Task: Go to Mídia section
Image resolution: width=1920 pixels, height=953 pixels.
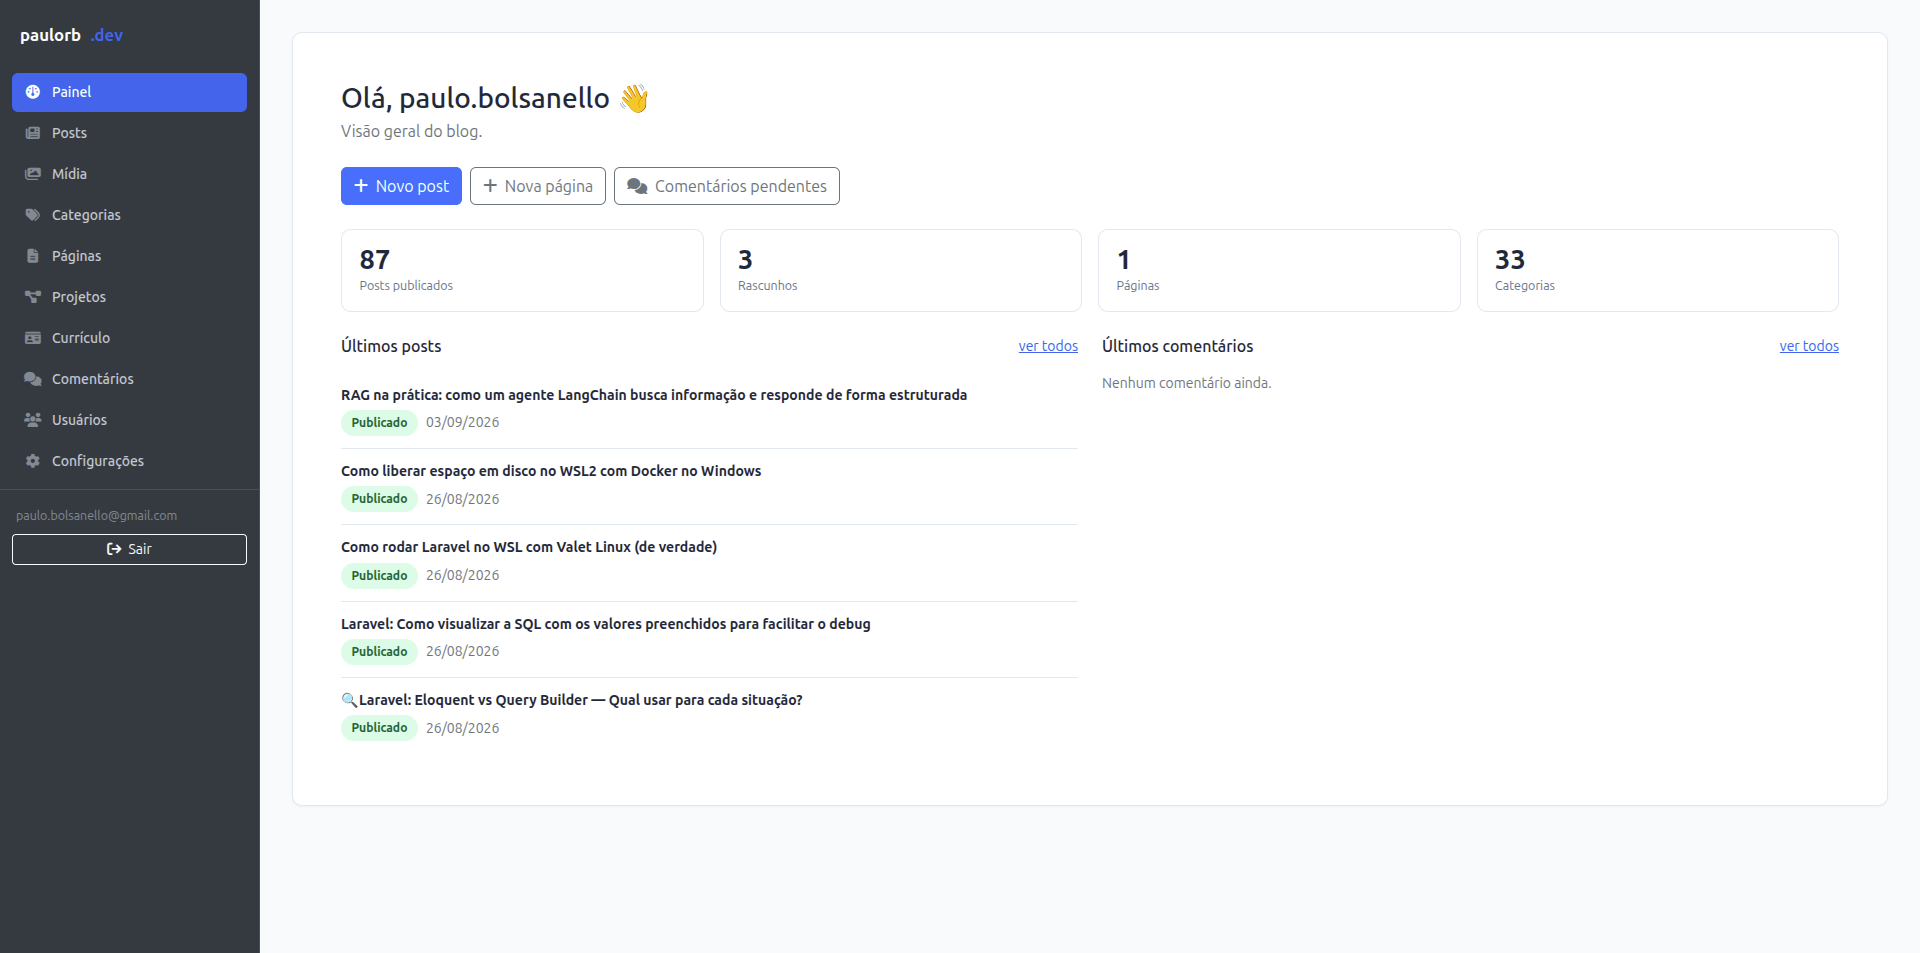Action: click(129, 174)
